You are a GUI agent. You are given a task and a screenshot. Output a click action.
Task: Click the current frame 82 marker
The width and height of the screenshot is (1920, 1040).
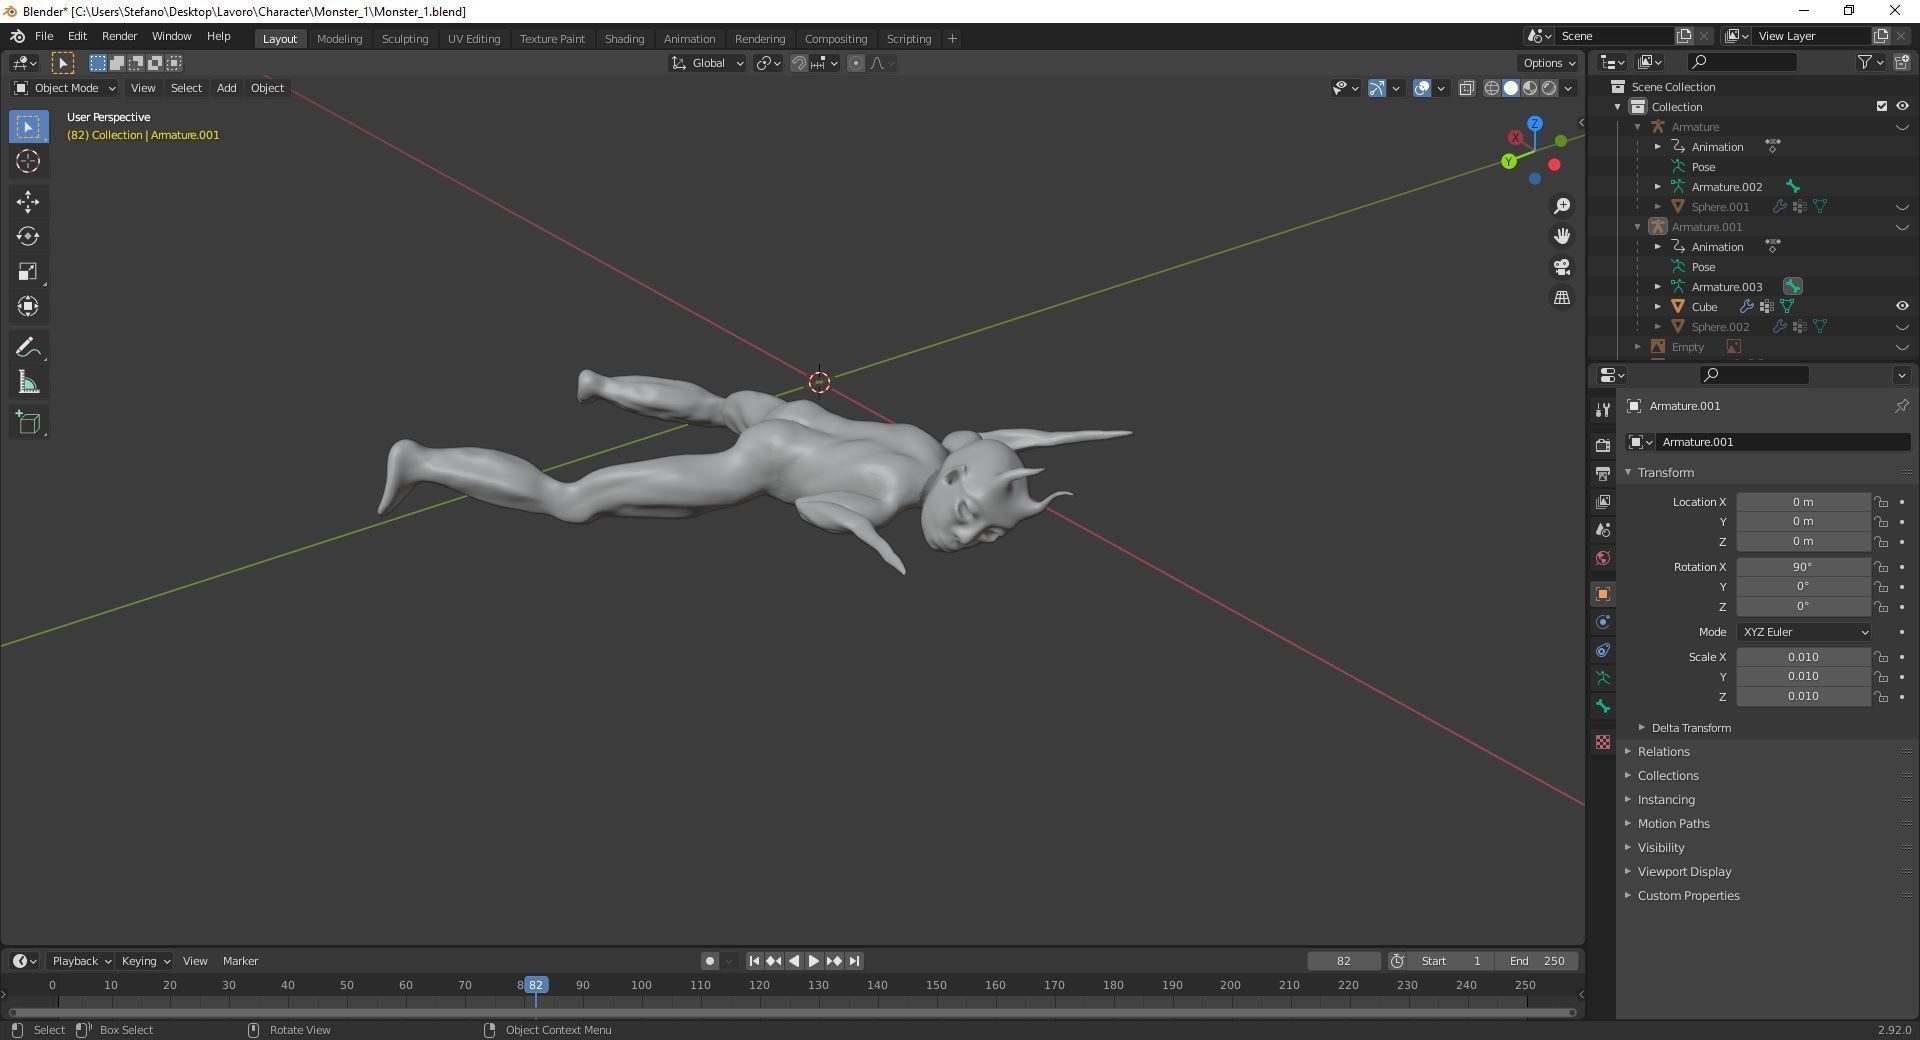(536, 985)
